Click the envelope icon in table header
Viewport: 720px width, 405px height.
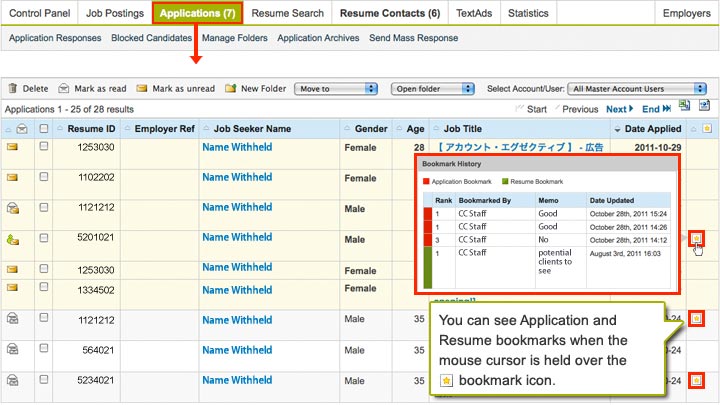coord(22,129)
